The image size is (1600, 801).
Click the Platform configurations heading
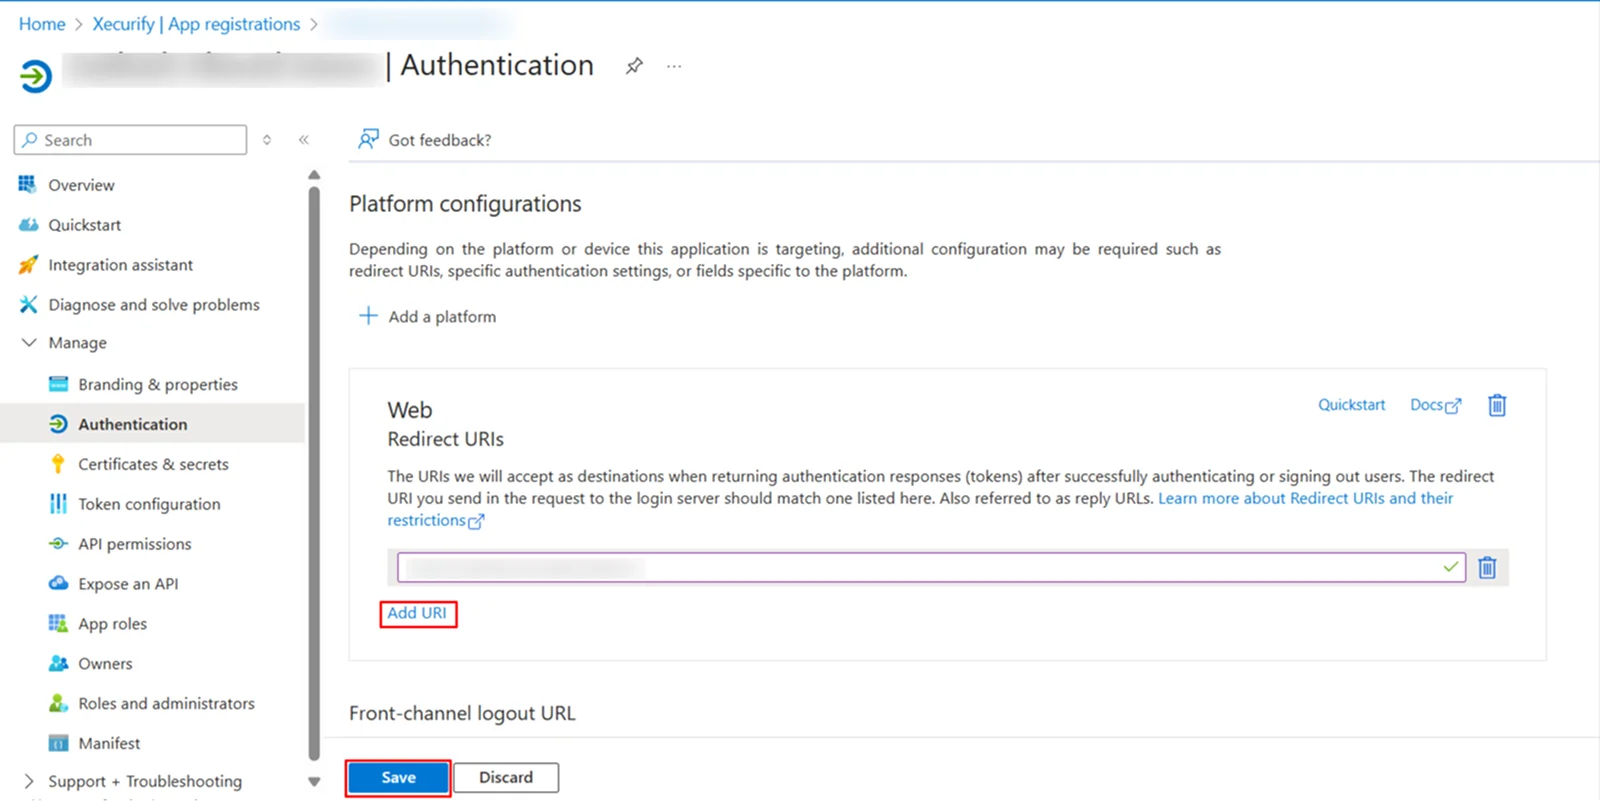point(465,204)
